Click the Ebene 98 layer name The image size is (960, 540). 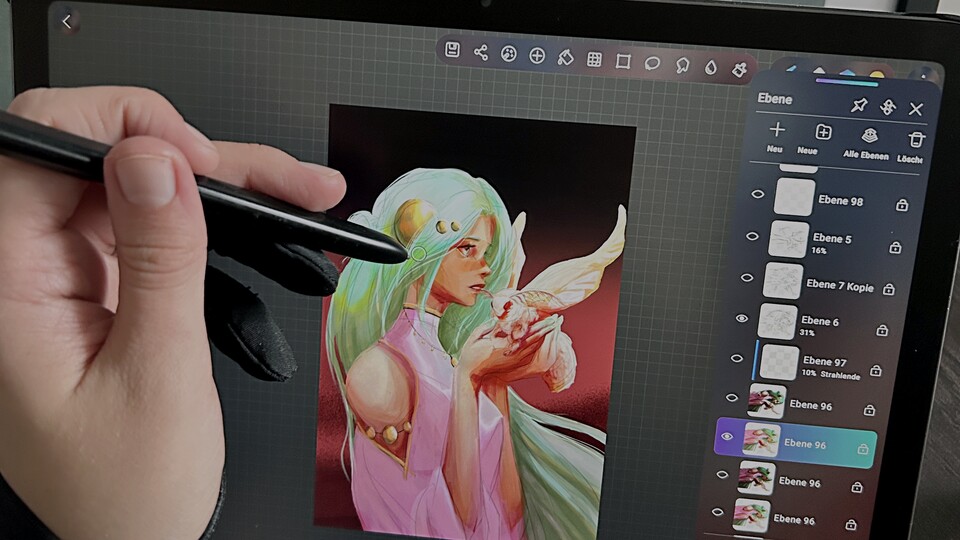pos(841,200)
